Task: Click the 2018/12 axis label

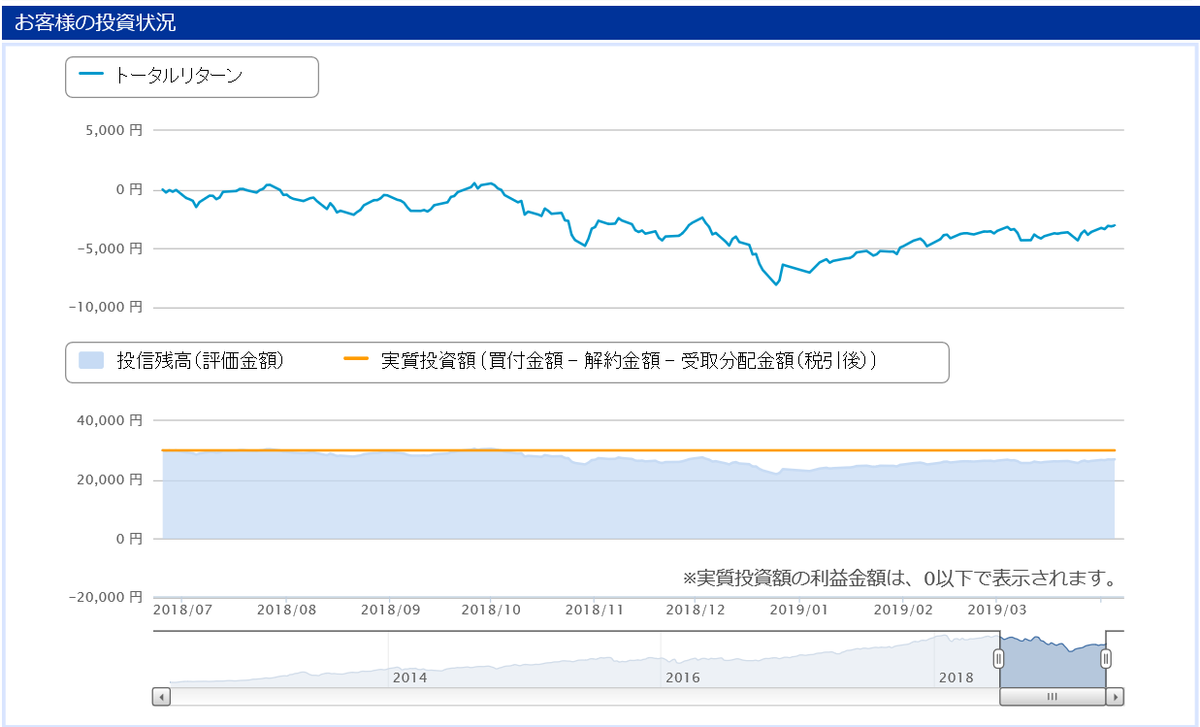Action: click(695, 607)
